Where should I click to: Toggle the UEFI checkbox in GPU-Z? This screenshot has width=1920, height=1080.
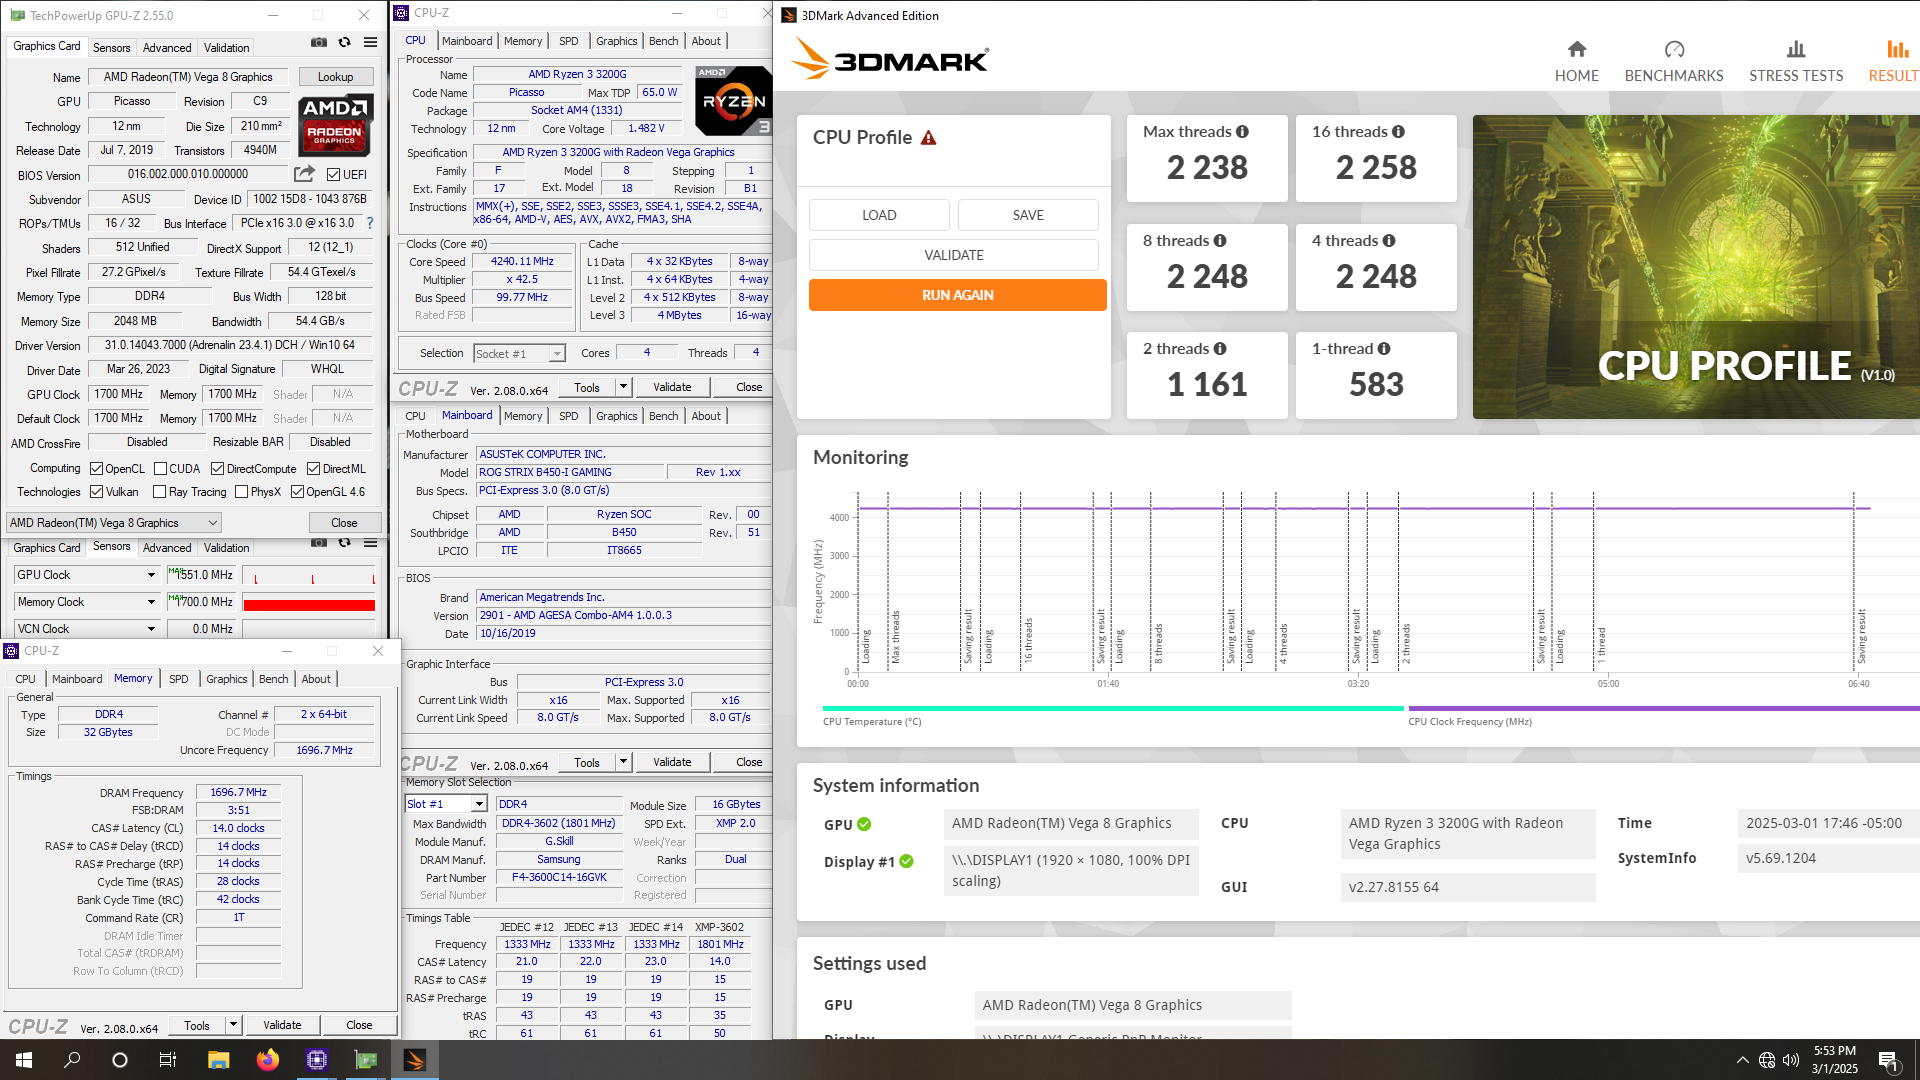(334, 175)
